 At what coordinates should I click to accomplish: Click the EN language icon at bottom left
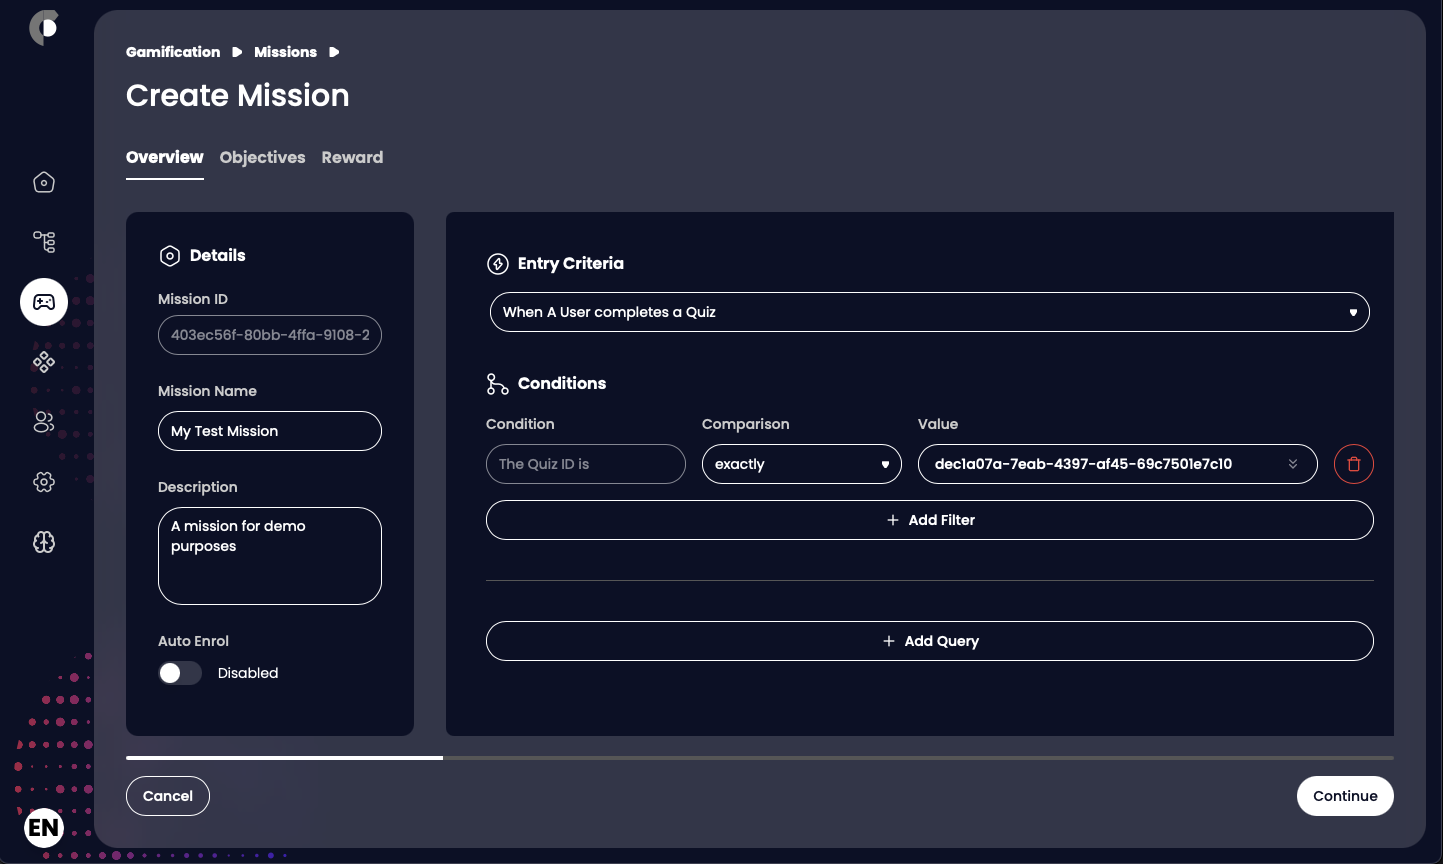pyautogui.click(x=43, y=827)
